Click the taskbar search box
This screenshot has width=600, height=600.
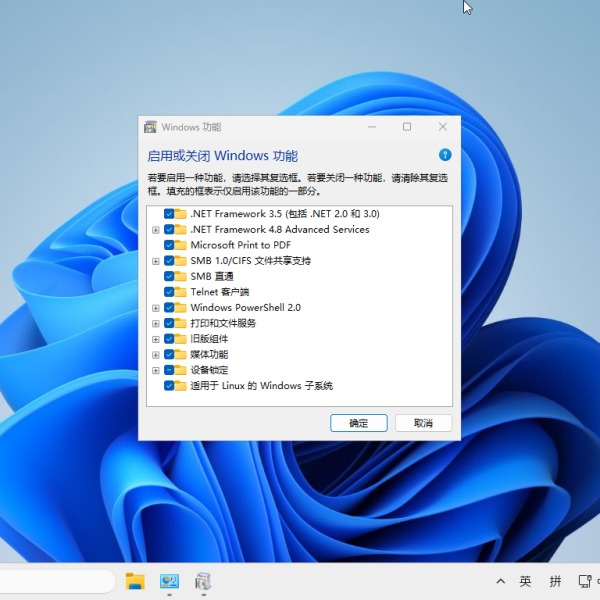coord(57,581)
